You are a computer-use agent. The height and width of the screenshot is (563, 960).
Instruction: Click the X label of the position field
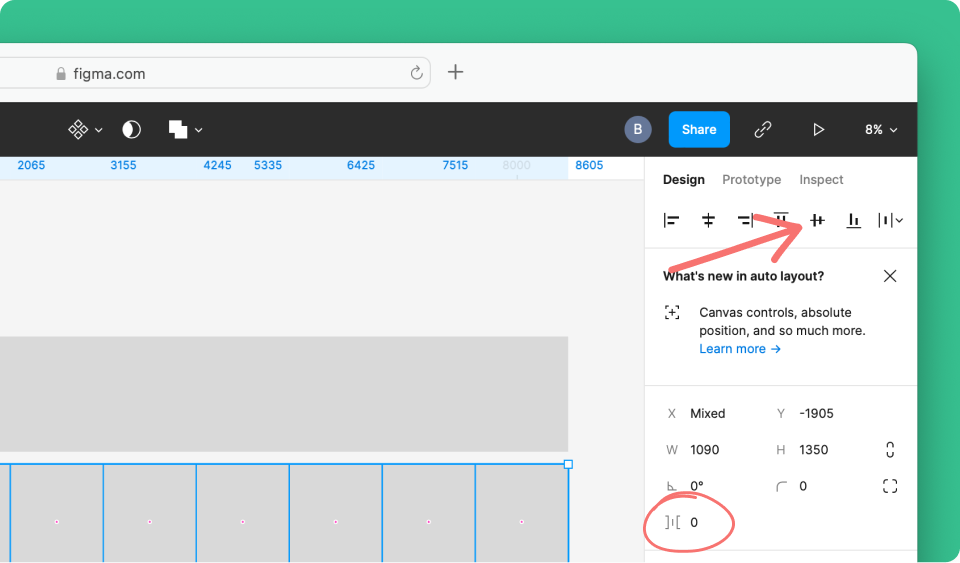(672, 414)
